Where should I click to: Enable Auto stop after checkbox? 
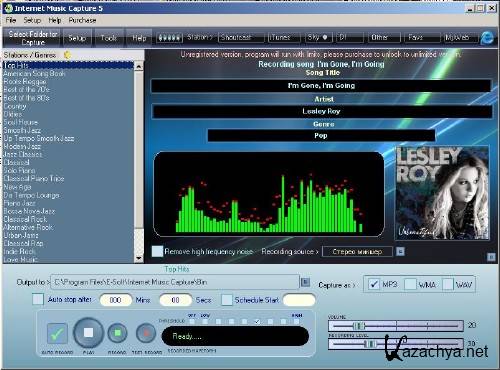point(38,299)
